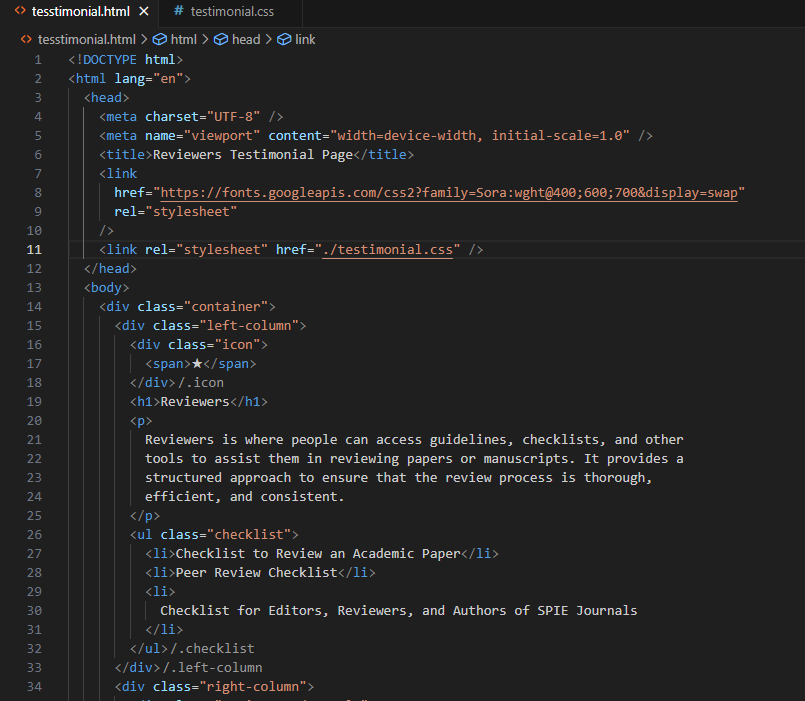Click rel="stylesheet" on line 9
Image resolution: width=805 pixels, height=701 pixels.
pyautogui.click(x=176, y=212)
